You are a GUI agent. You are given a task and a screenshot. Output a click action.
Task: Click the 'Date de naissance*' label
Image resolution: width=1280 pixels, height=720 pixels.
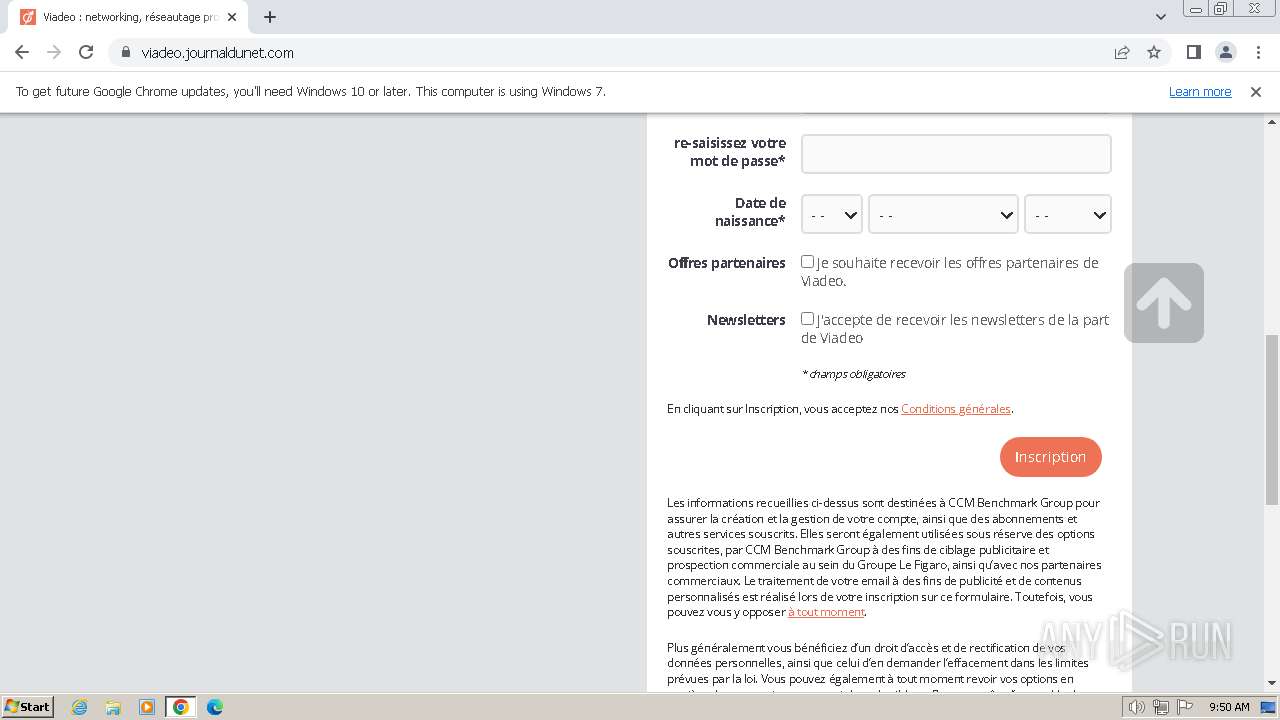(x=750, y=212)
